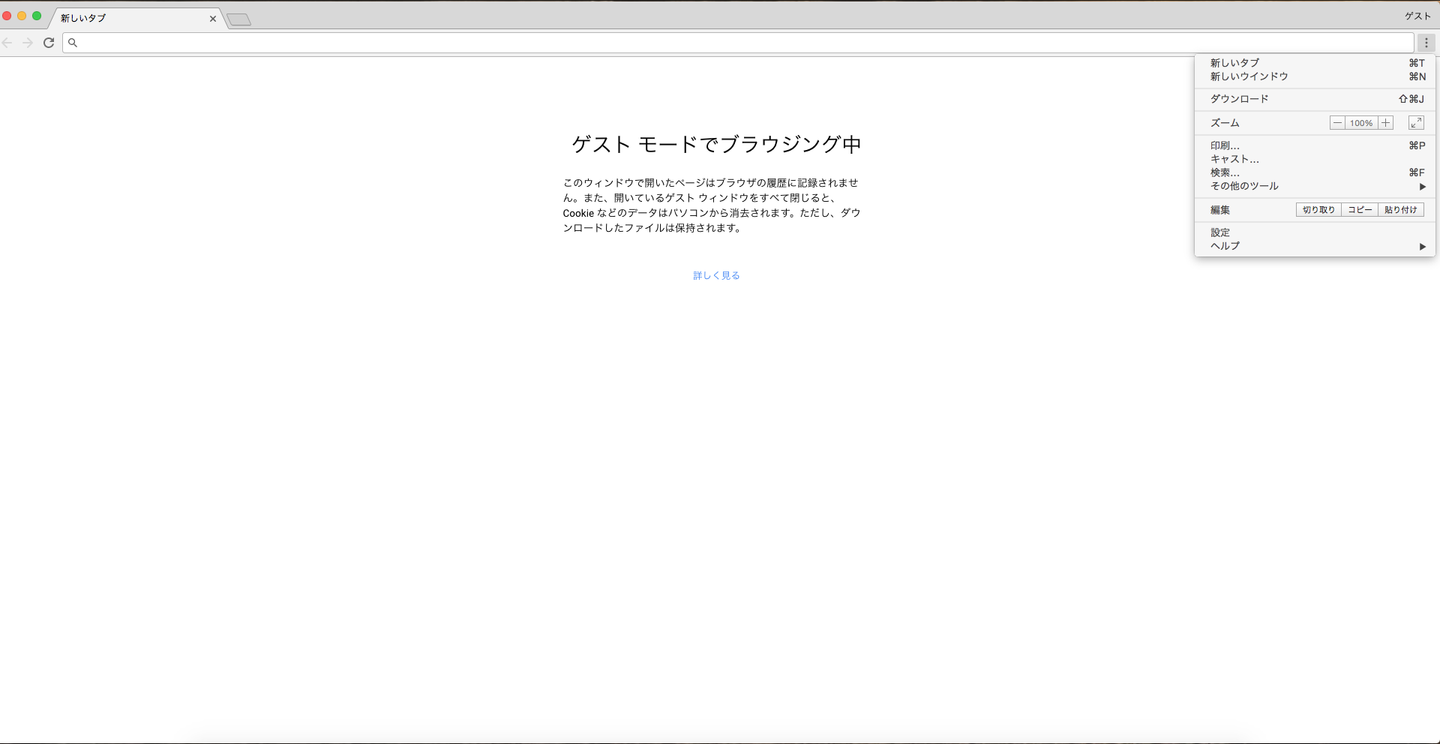Expand the その他のツール submenu

[x=1315, y=186]
